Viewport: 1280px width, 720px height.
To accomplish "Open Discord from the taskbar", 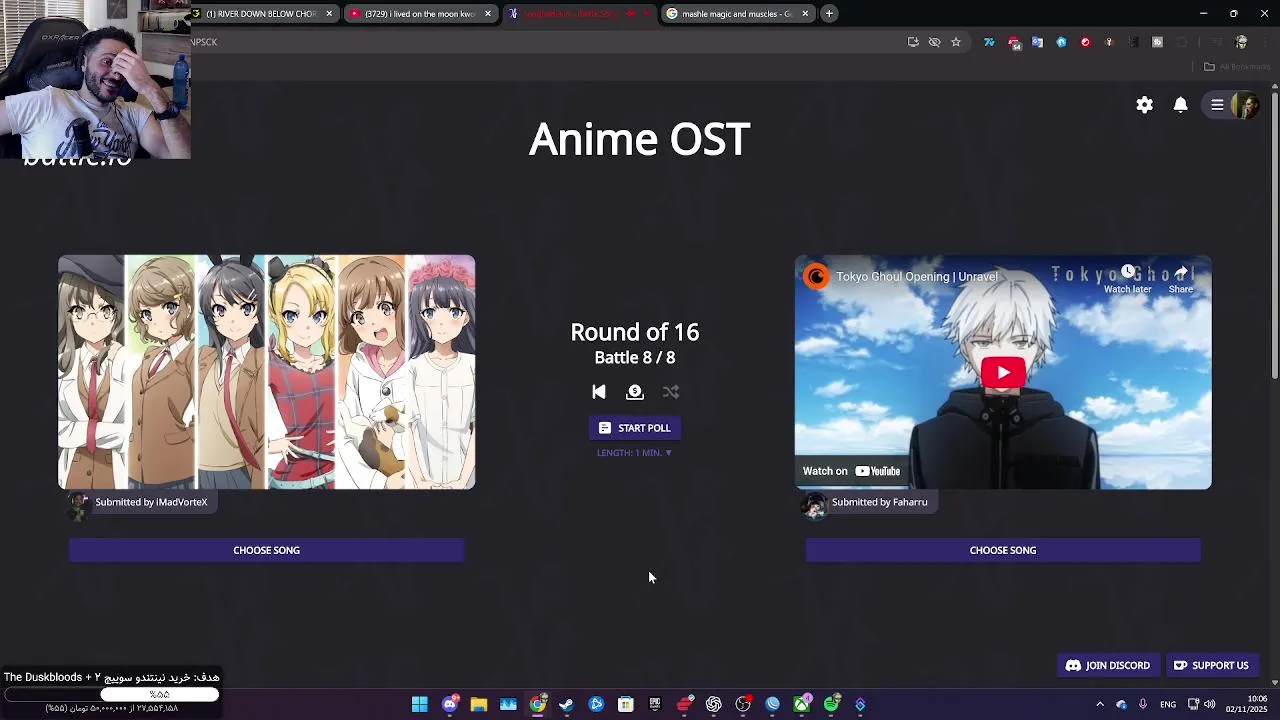I will 450,705.
